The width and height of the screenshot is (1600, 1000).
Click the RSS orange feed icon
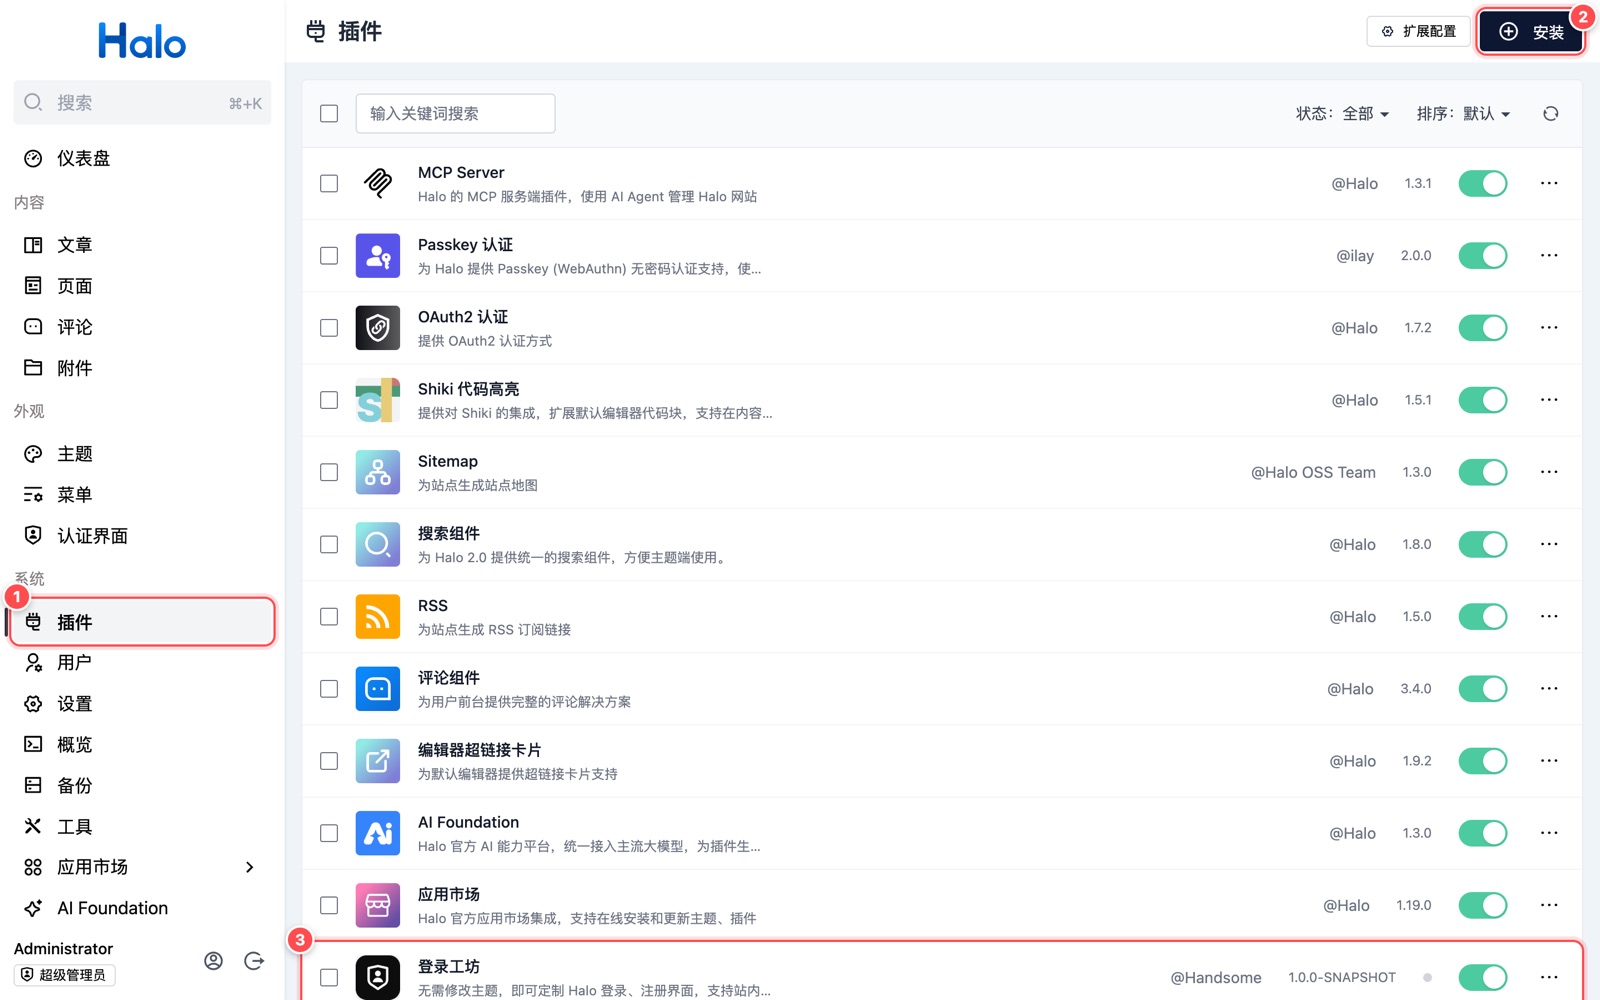tap(378, 617)
